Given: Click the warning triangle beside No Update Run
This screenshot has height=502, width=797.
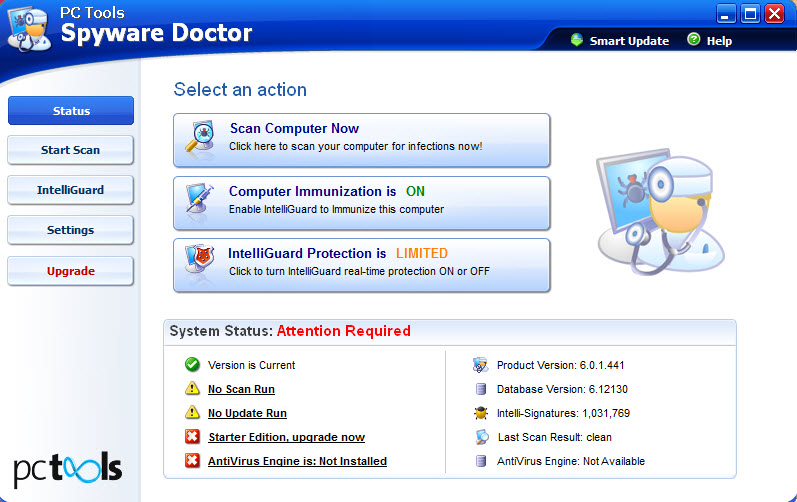Looking at the screenshot, I should [x=192, y=412].
